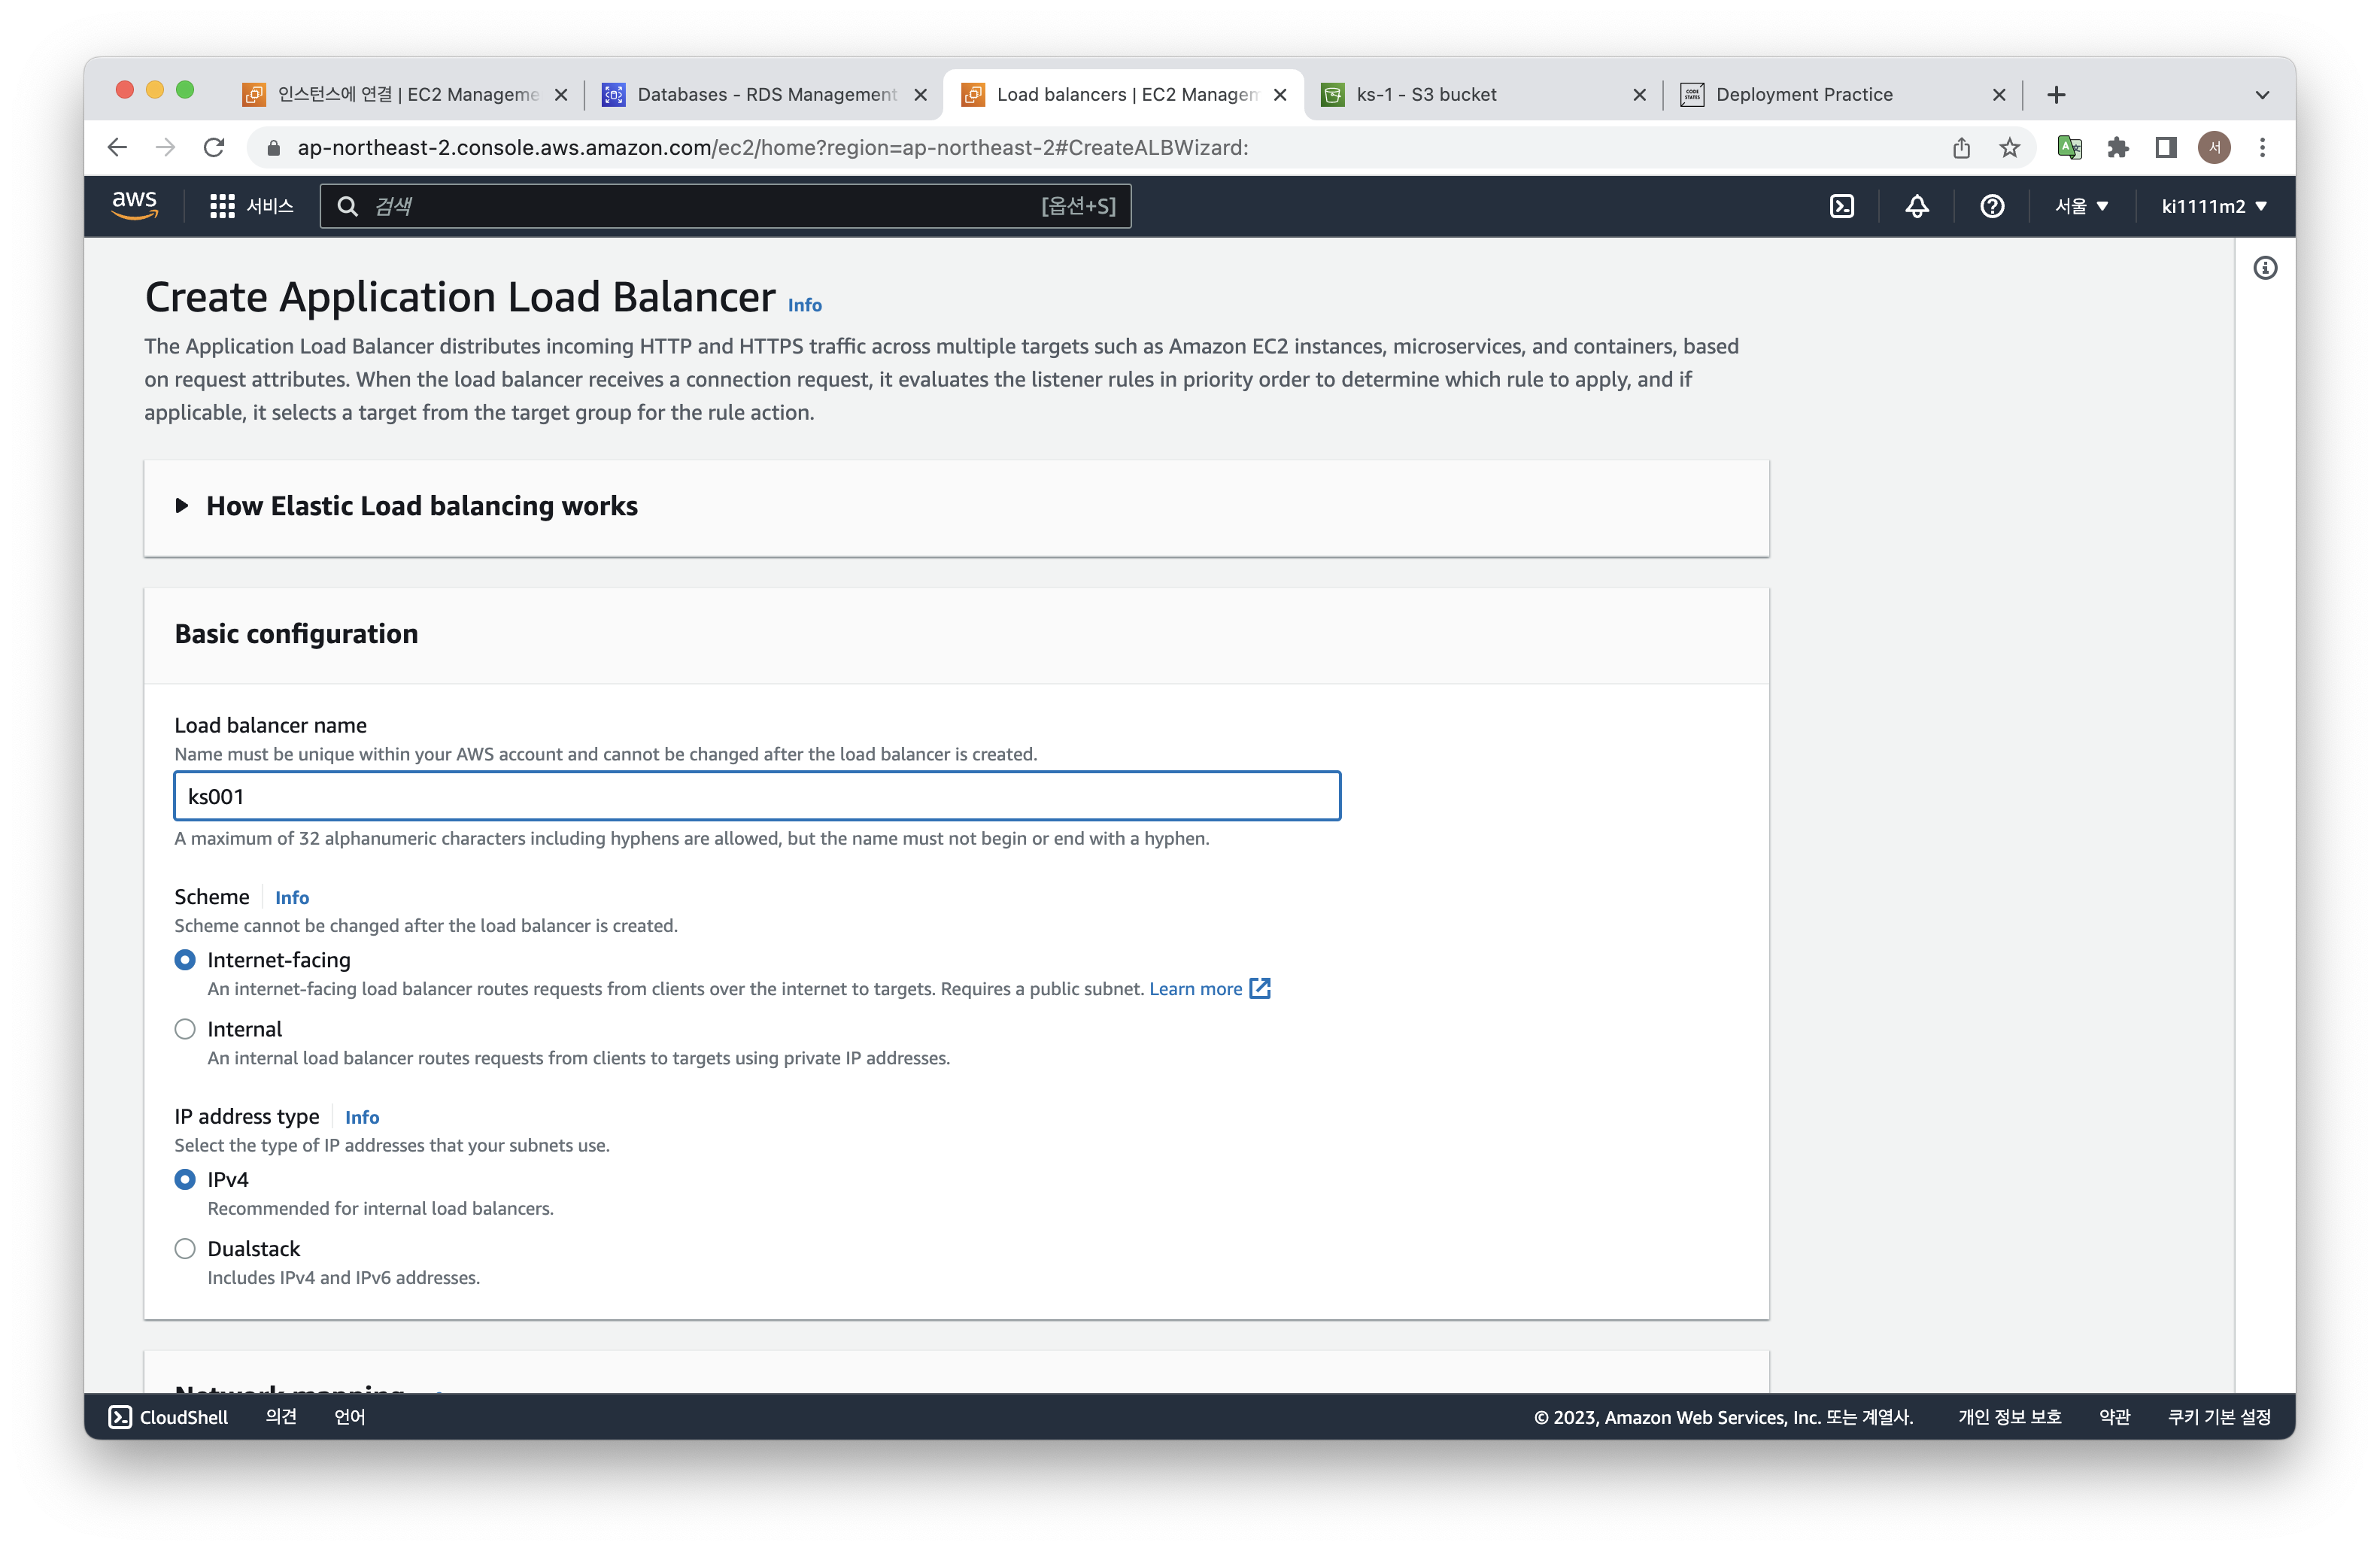Screen dimensions: 2380x1551
Task: Open a new browser tab with plus icon
Action: click(x=2055, y=95)
